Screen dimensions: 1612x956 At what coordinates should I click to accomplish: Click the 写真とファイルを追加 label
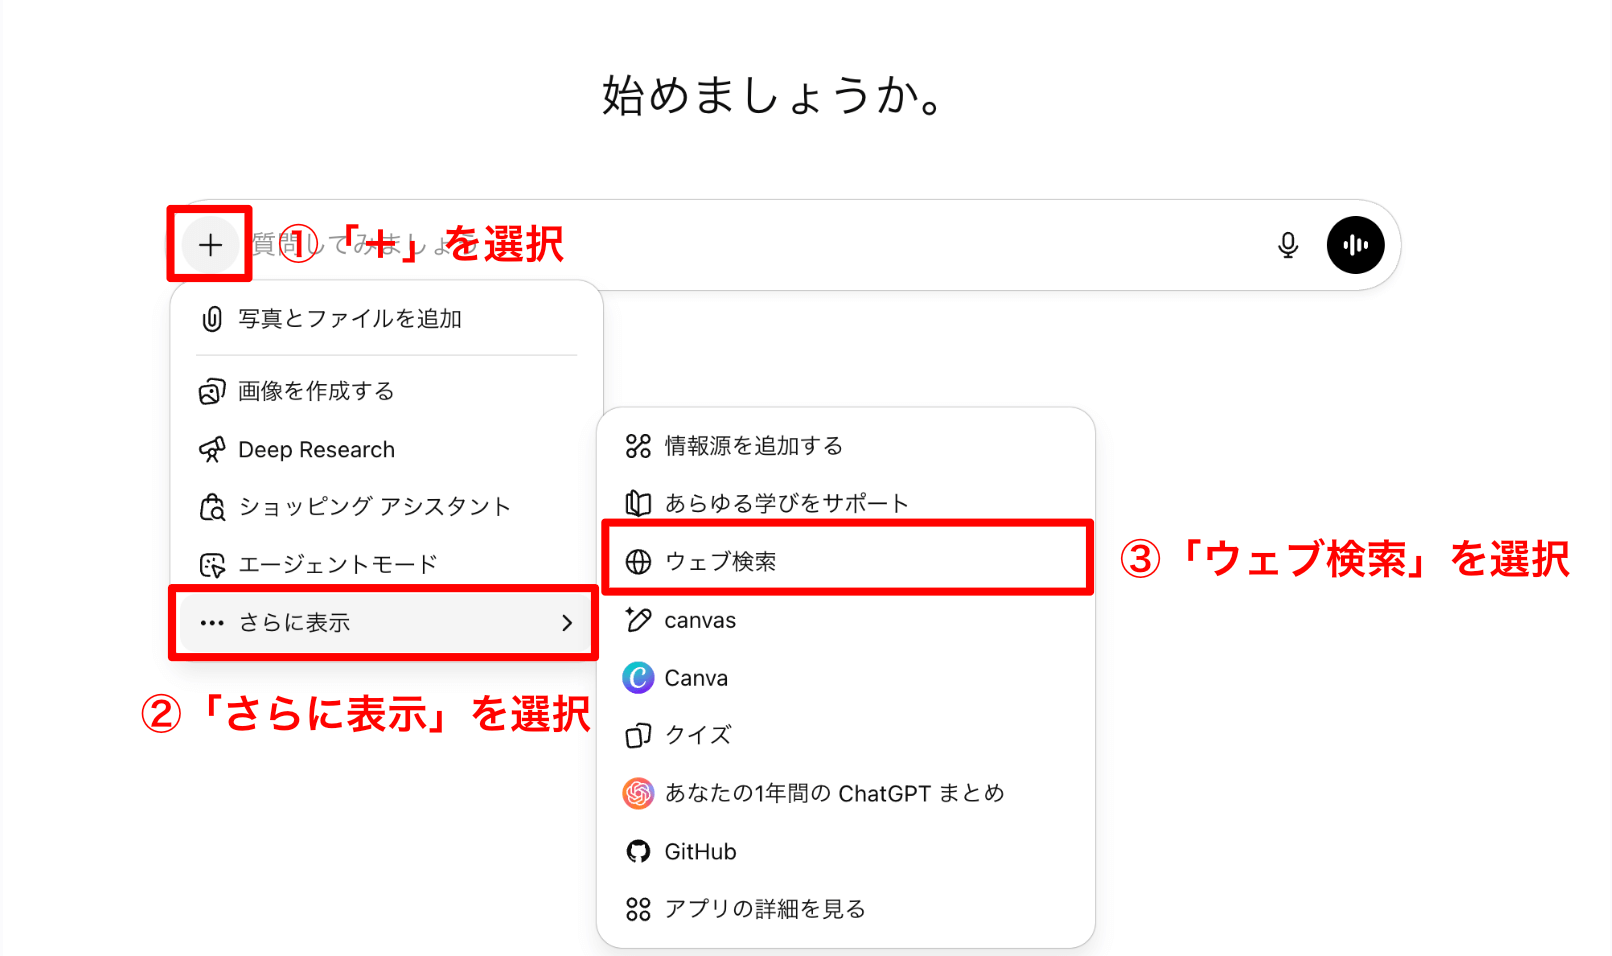point(350,319)
